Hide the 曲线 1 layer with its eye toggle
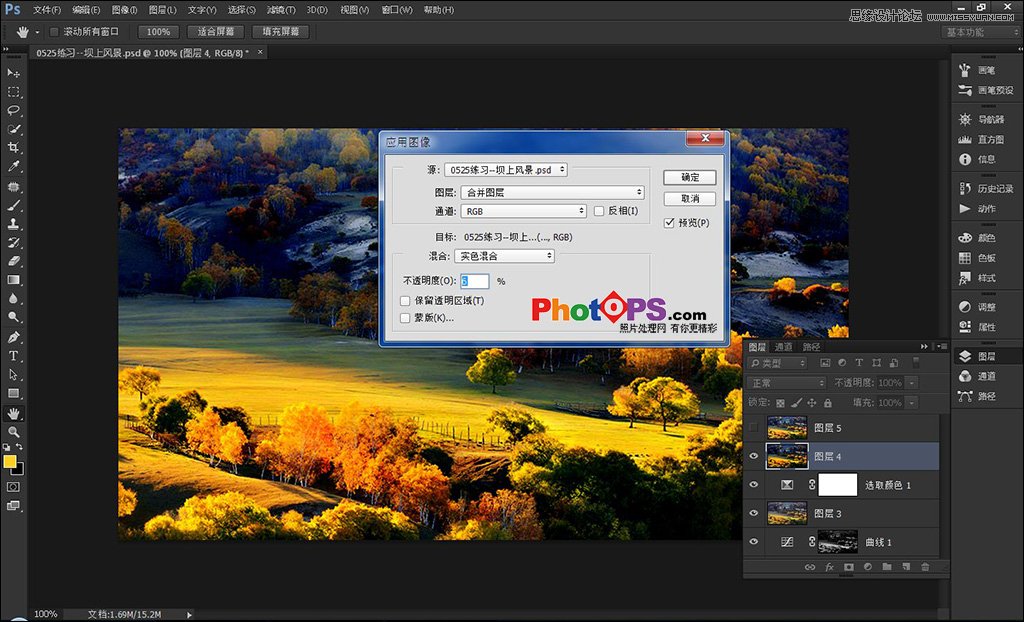The width and height of the screenshot is (1024, 622). tap(754, 541)
